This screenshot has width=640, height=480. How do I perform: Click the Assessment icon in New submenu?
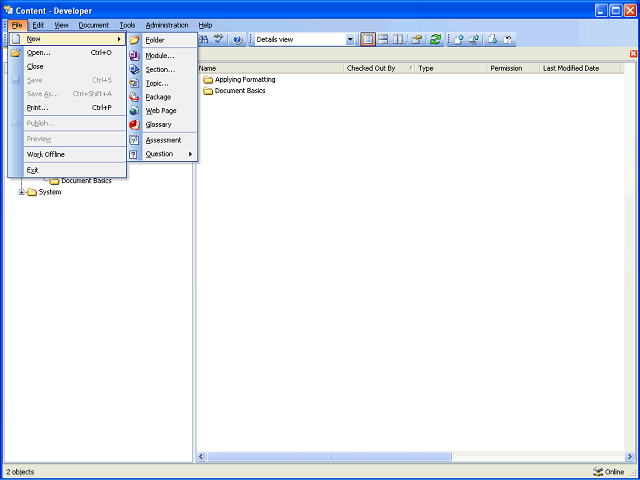click(x=134, y=140)
